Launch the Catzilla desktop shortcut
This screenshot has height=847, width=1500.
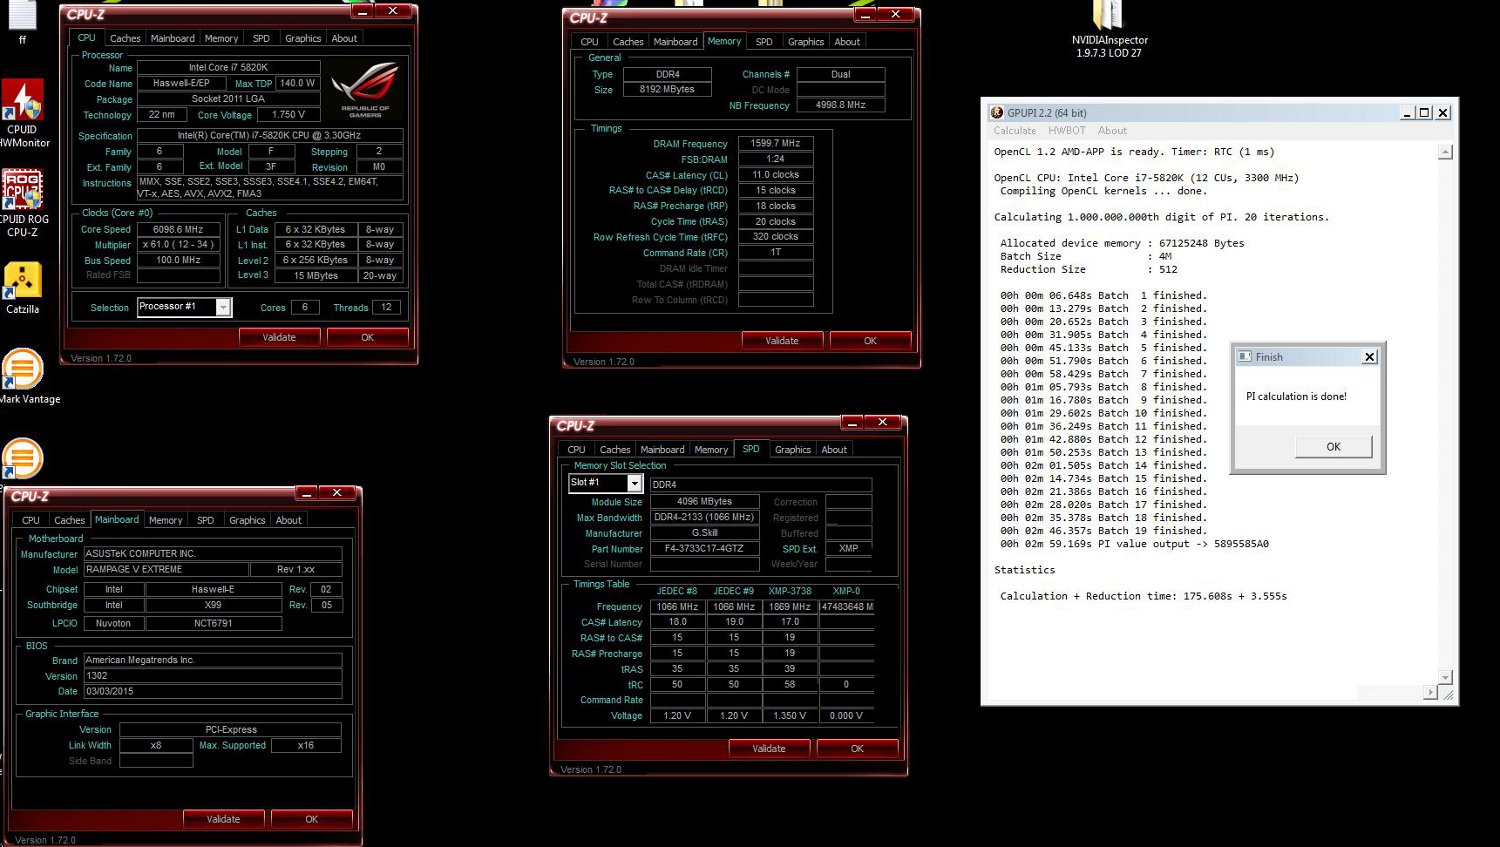coord(22,280)
